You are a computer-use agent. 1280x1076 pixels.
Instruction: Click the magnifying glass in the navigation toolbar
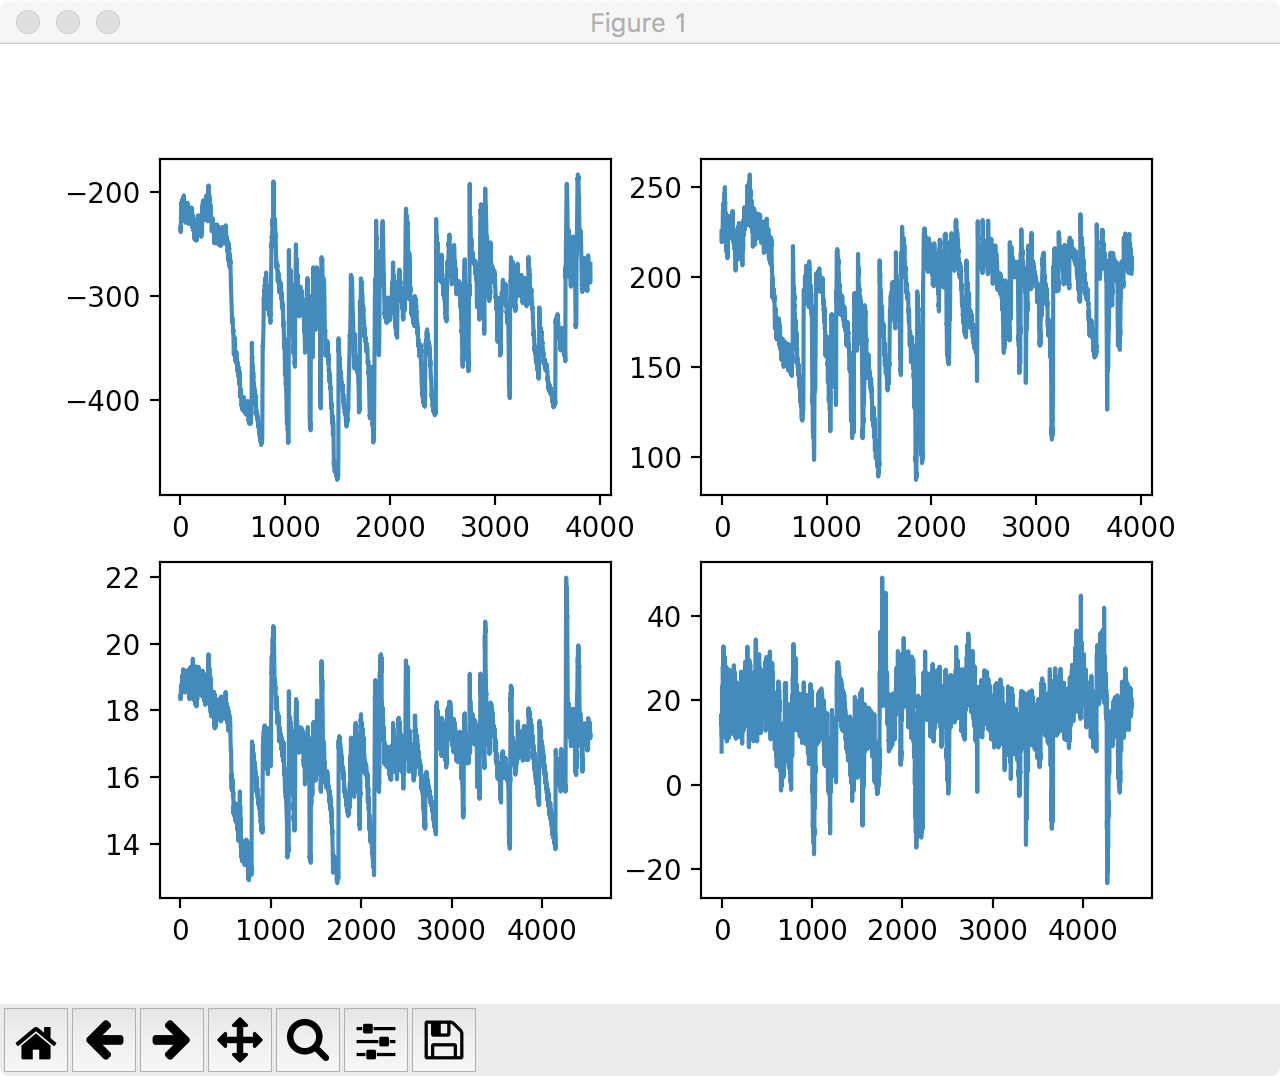coord(308,1040)
